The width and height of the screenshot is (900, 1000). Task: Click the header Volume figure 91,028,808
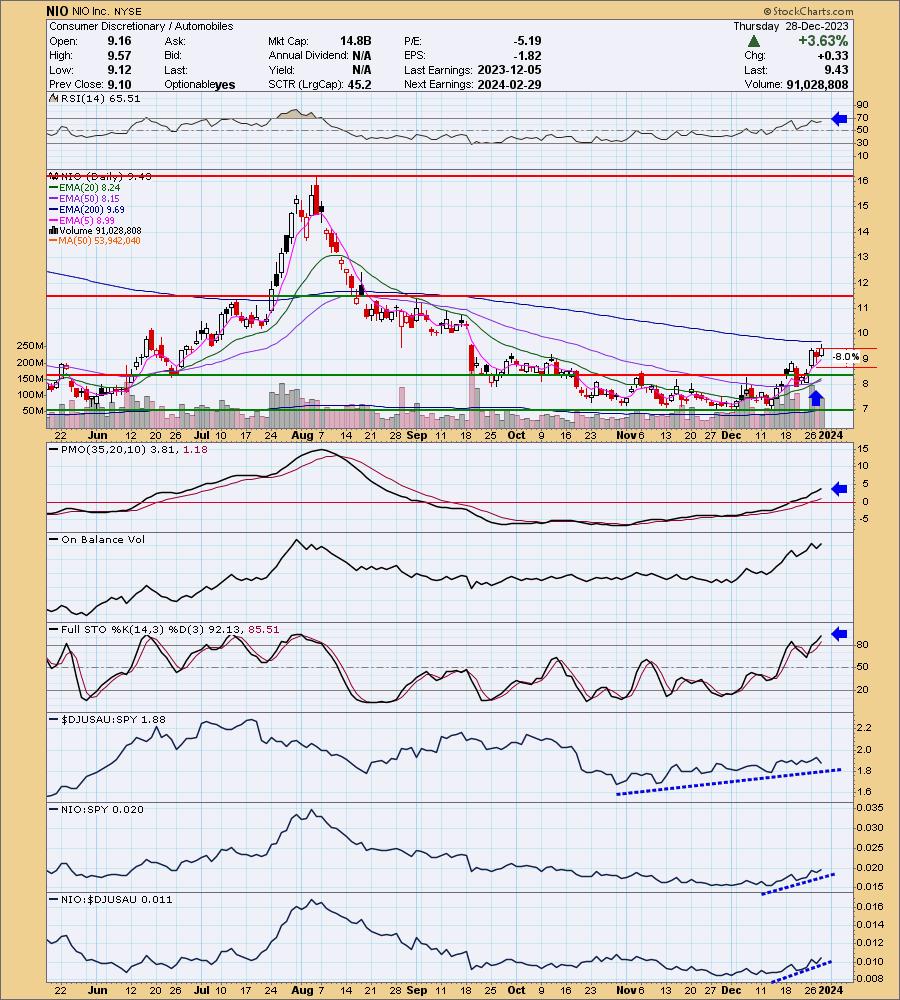tap(817, 84)
